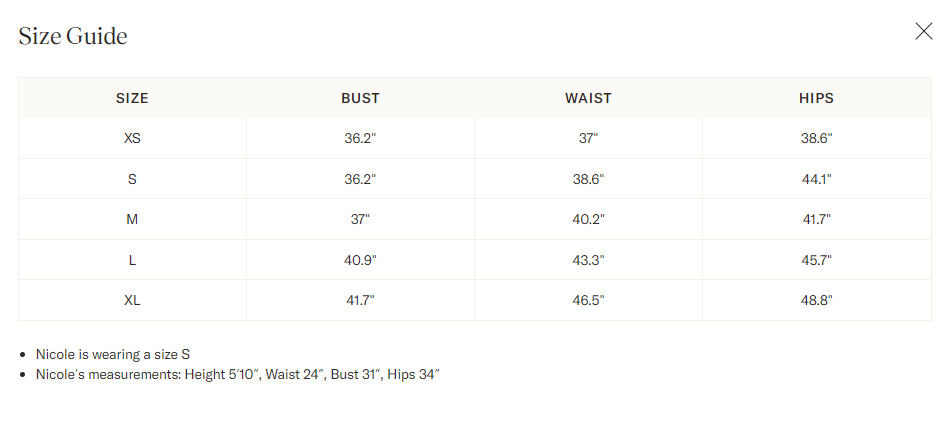Click the 45.7" hips value for size L
The width and height of the screenshot is (942, 427).
pos(816,260)
